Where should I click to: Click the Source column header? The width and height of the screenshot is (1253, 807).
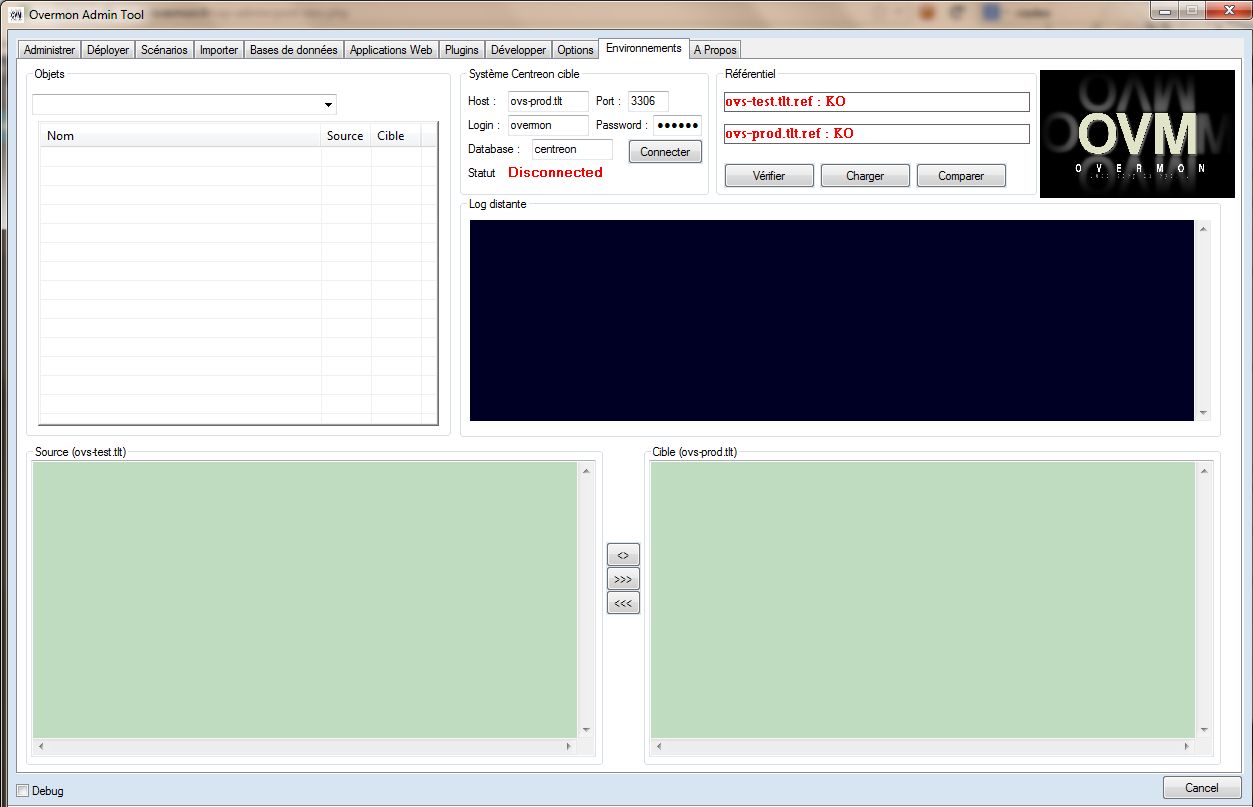point(345,136)
